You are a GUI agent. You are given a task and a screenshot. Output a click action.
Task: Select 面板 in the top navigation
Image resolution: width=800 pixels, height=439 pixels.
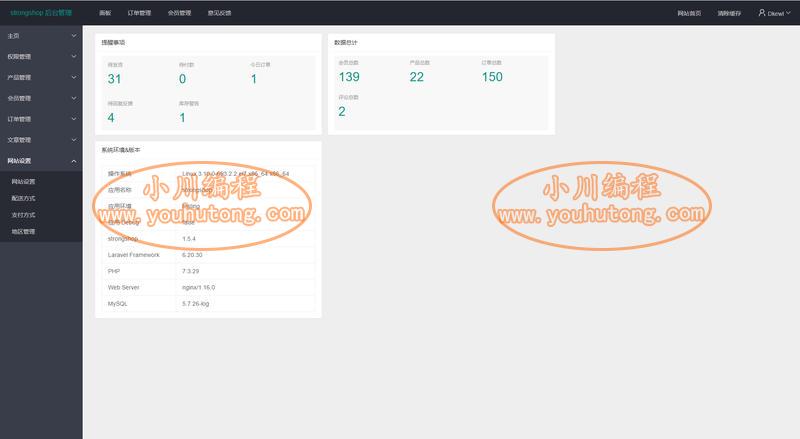pos(105,13)
